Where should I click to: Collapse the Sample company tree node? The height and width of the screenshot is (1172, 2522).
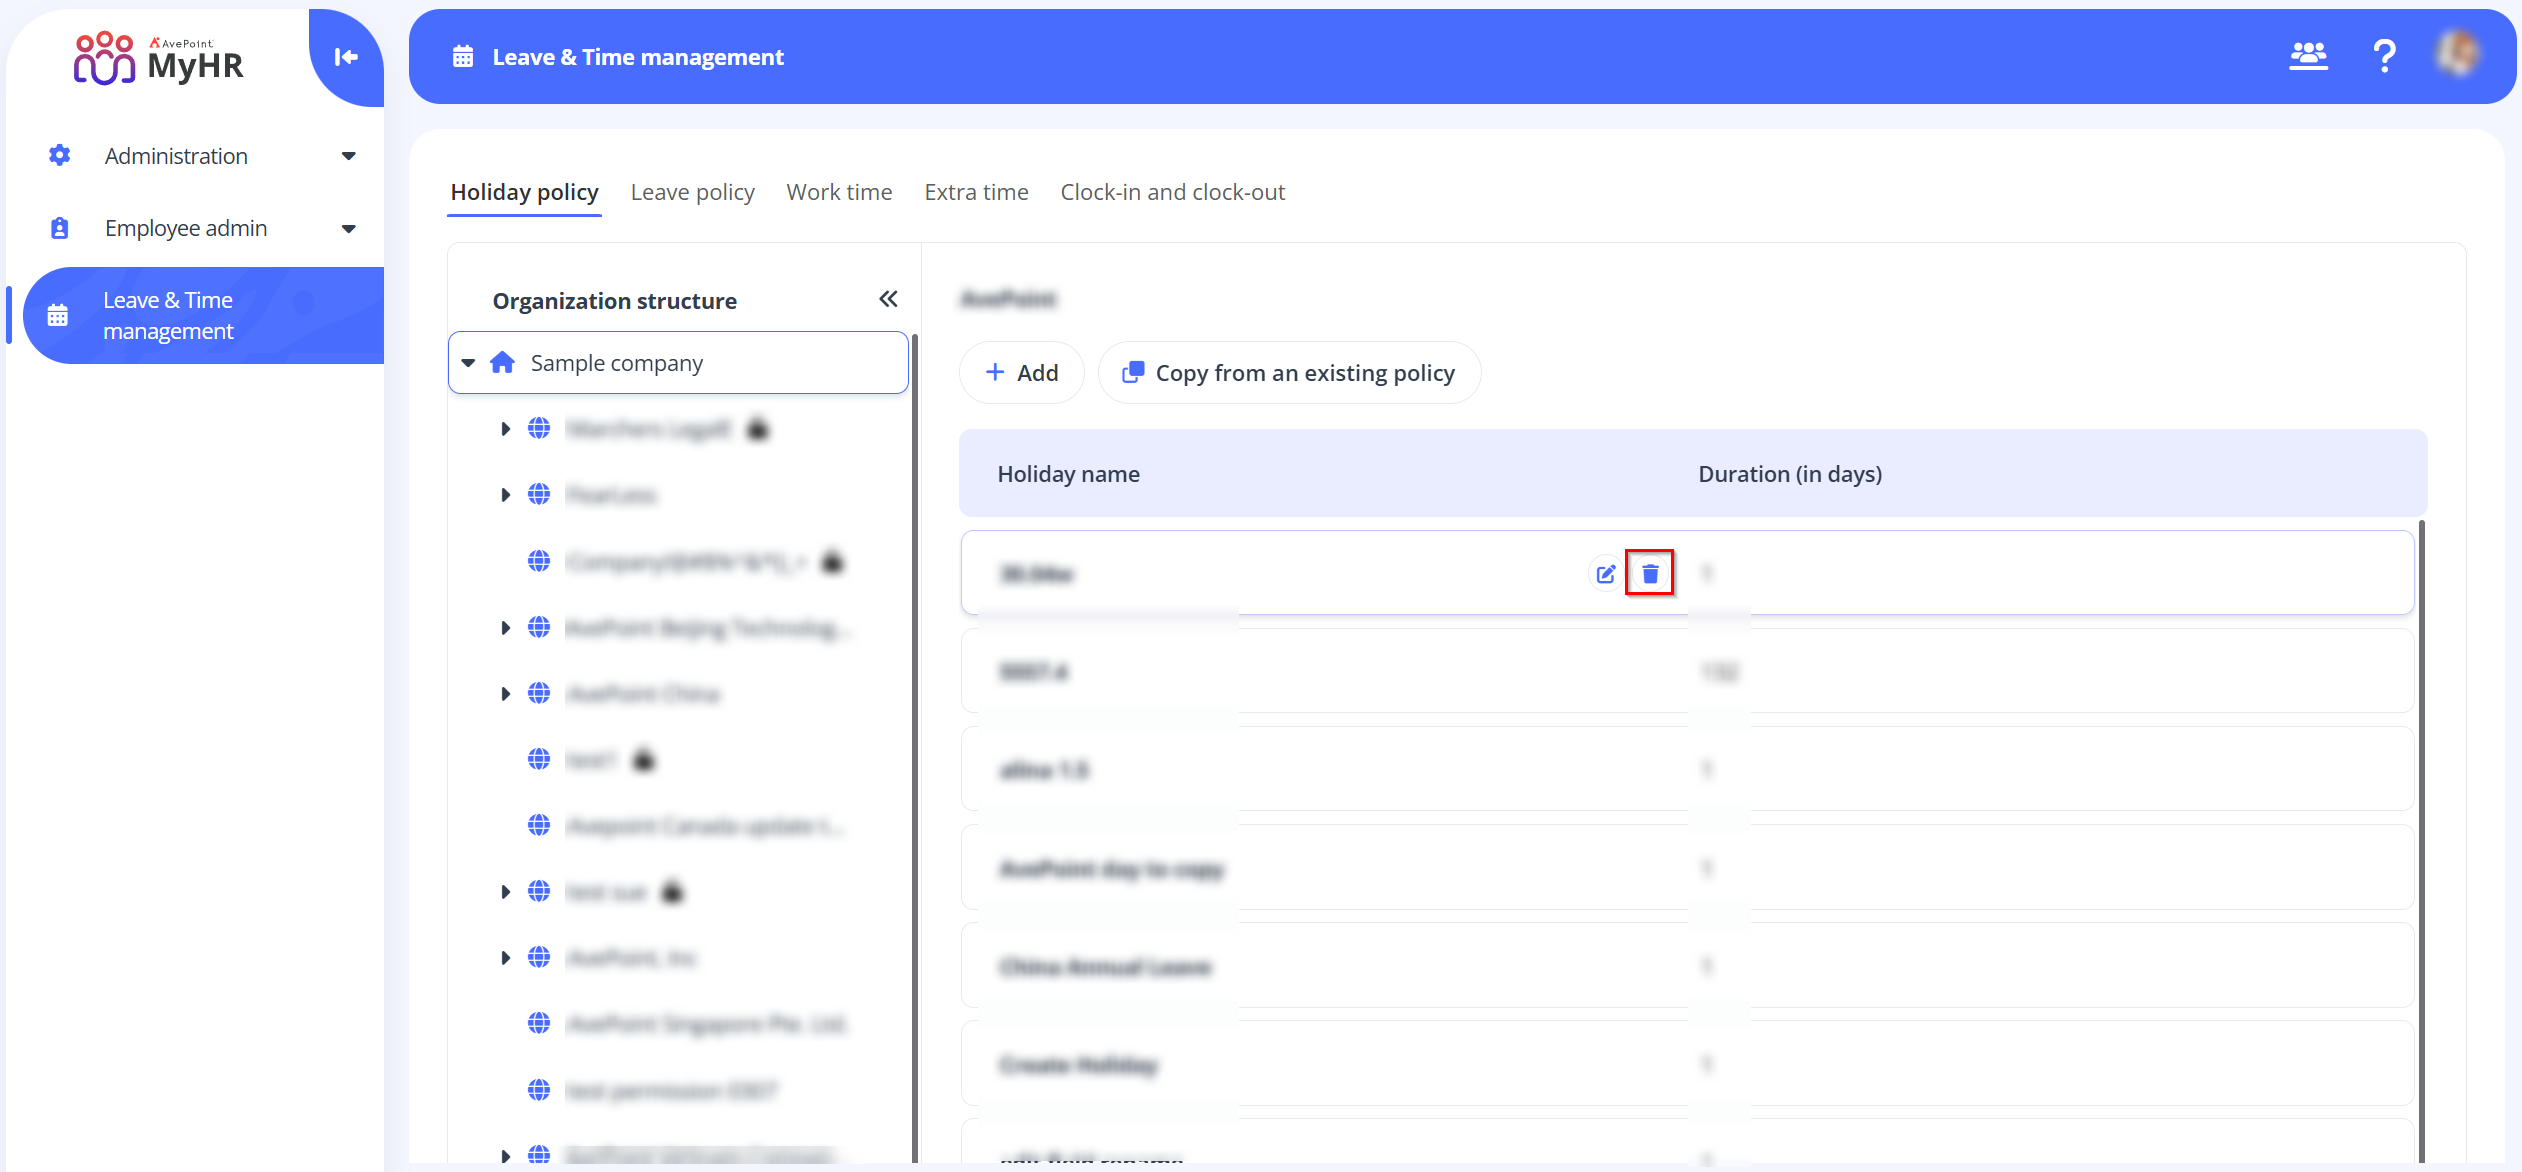click(x=468, y=362)
